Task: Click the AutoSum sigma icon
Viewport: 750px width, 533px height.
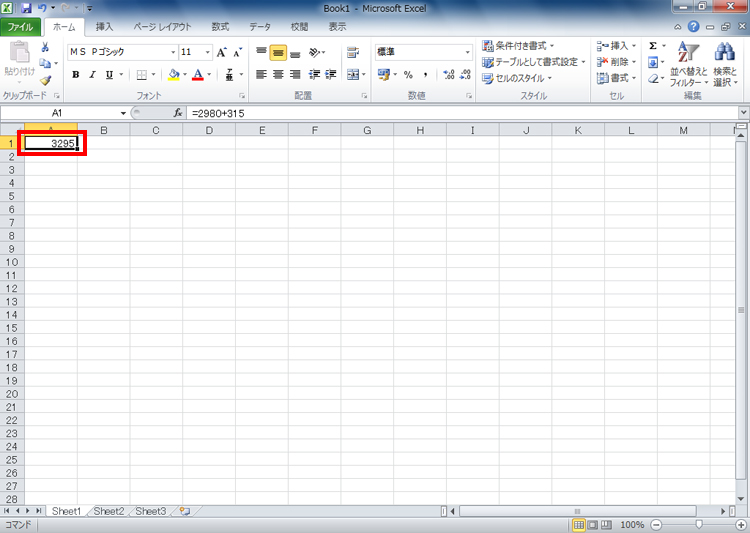Action: coord(653,46)
